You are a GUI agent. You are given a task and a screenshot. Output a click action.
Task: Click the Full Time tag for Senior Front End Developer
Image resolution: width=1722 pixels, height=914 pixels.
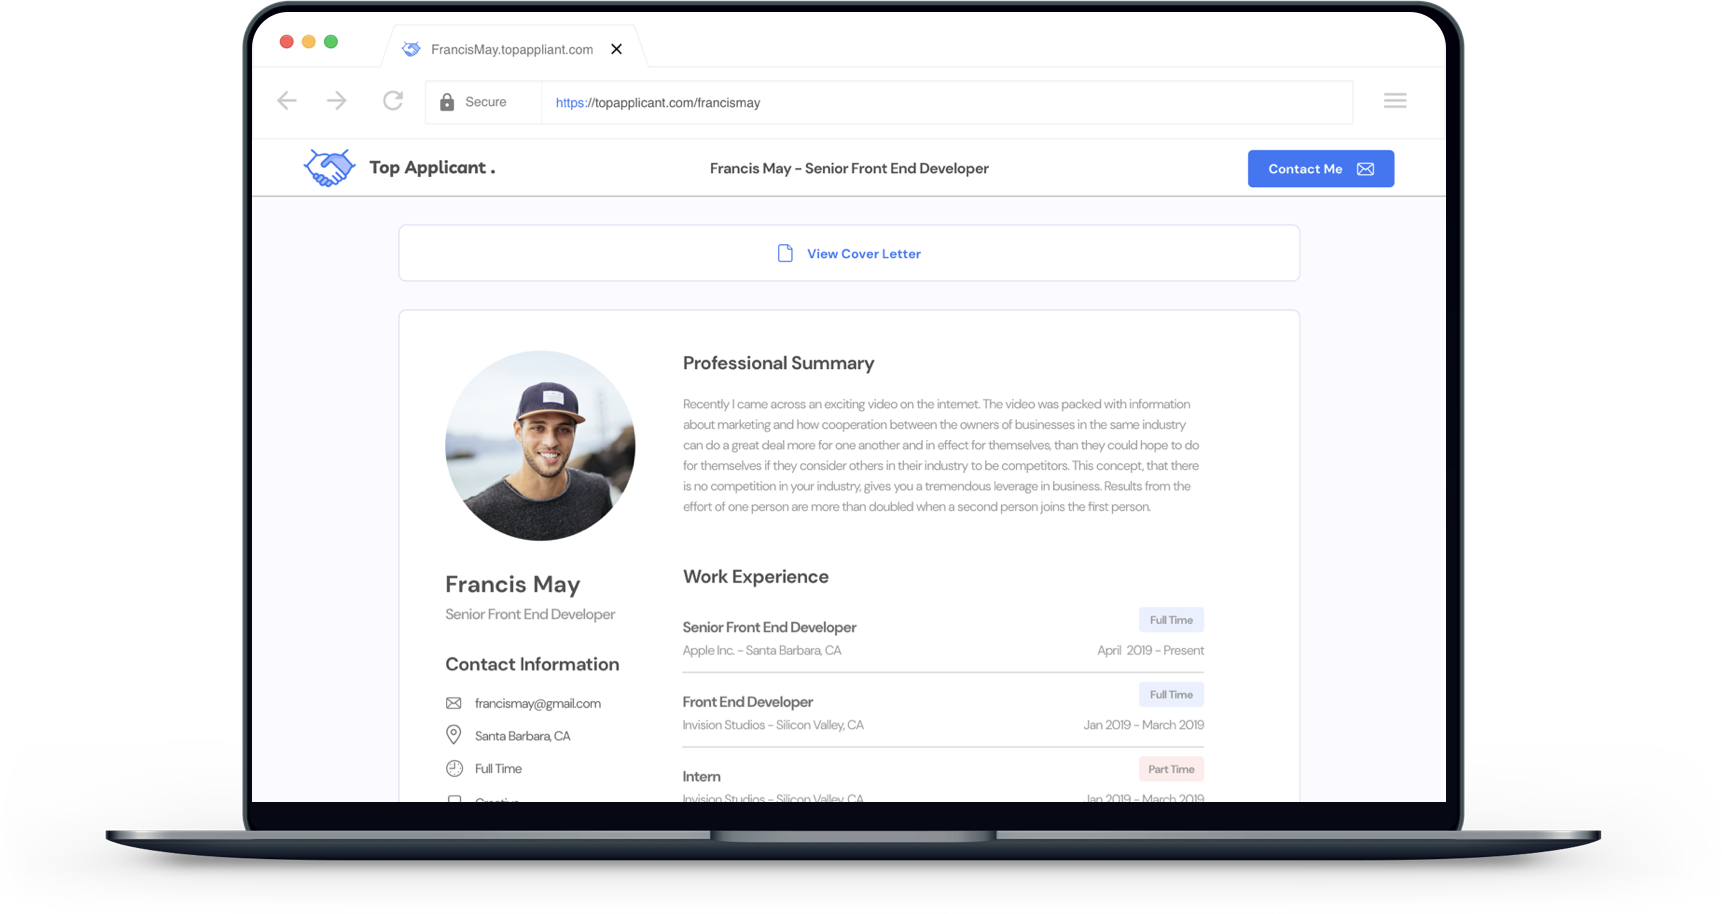click(1171, 620)
